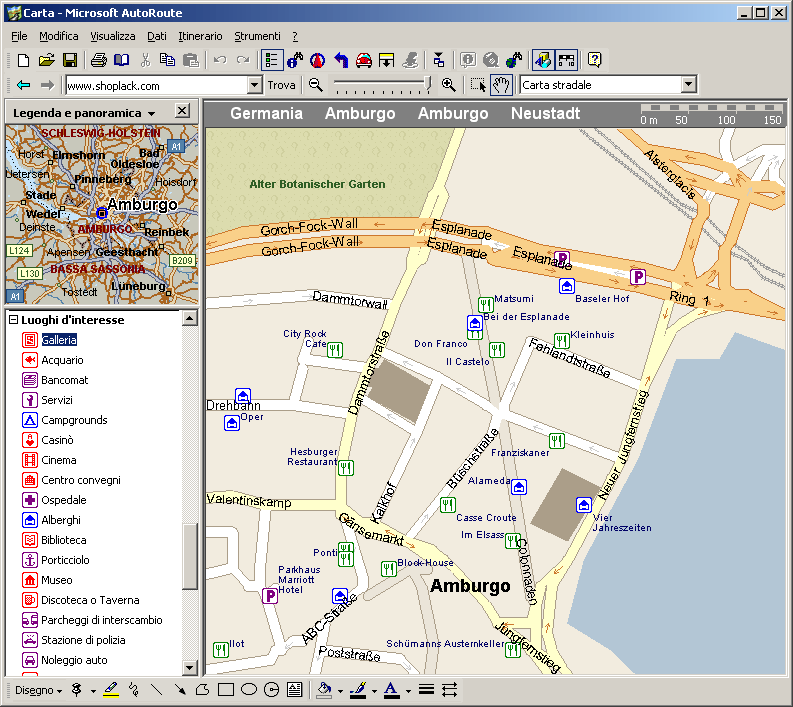Viewport: 793px width, 707px height.
Task: Click the blue turn arrow directions icon
Action: (x=341, y=60)
